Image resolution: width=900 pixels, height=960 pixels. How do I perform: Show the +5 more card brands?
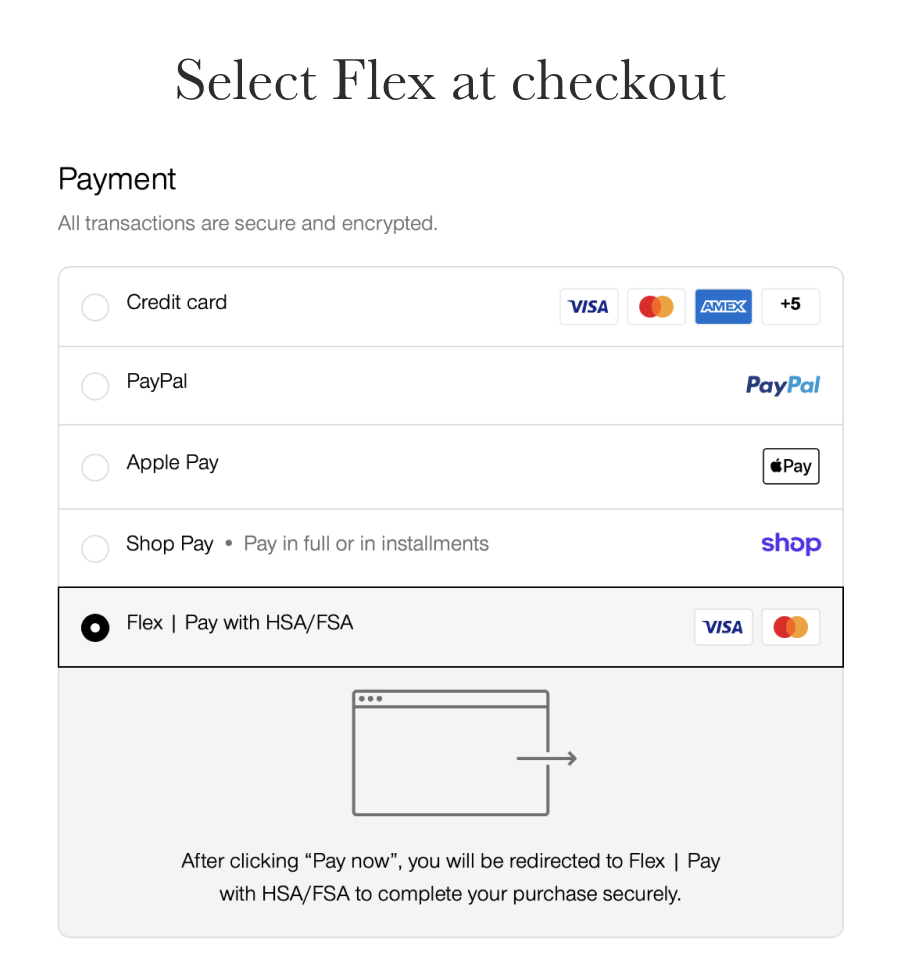point(790,305)
